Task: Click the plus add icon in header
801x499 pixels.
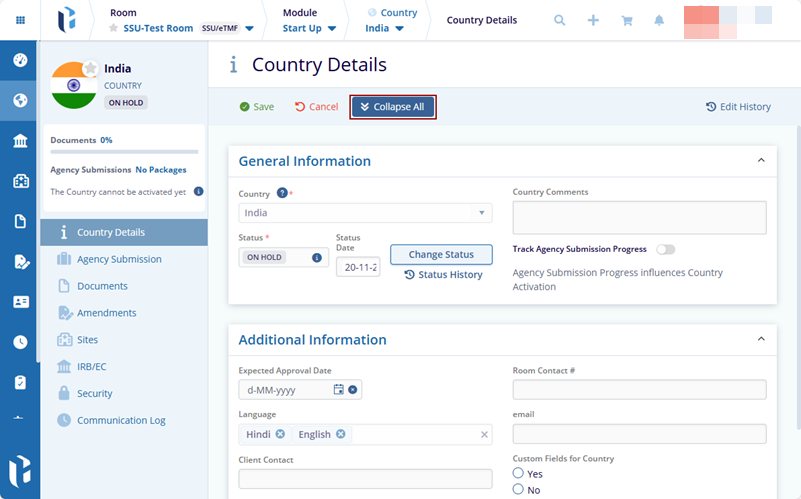Action: coord(593,20)
